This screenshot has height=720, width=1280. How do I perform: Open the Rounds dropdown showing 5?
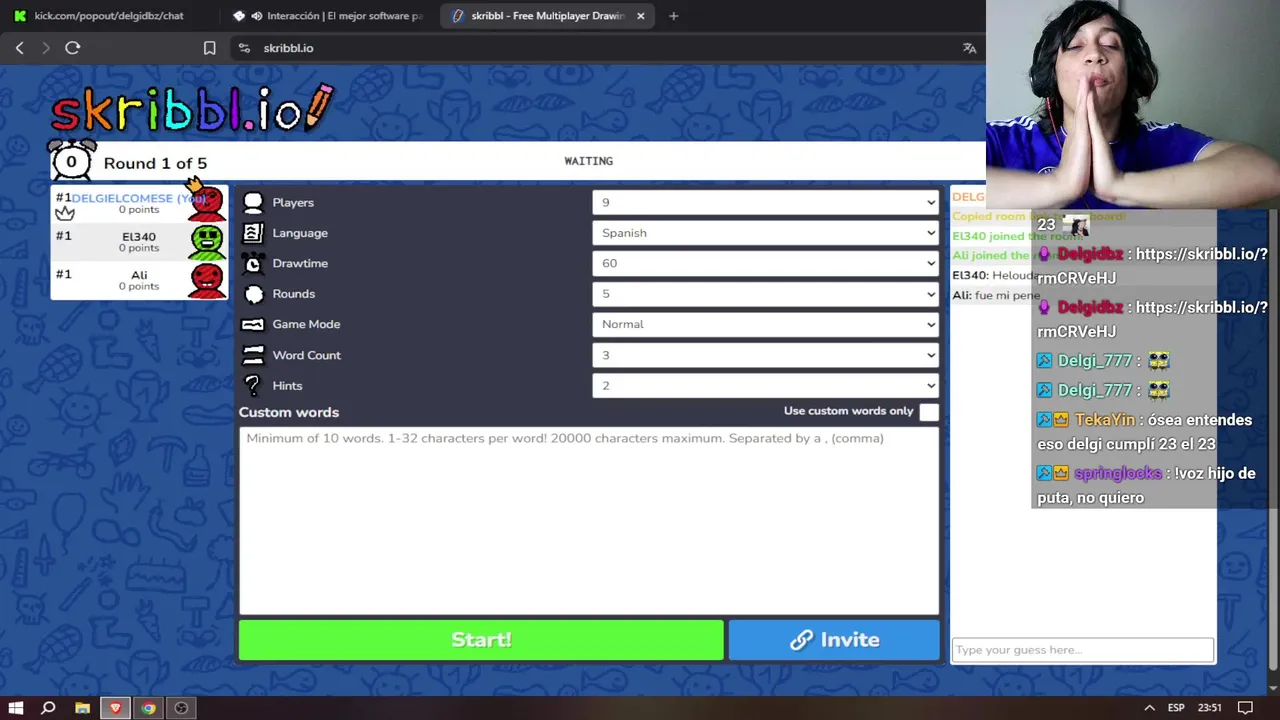click(x=766, y=294)
